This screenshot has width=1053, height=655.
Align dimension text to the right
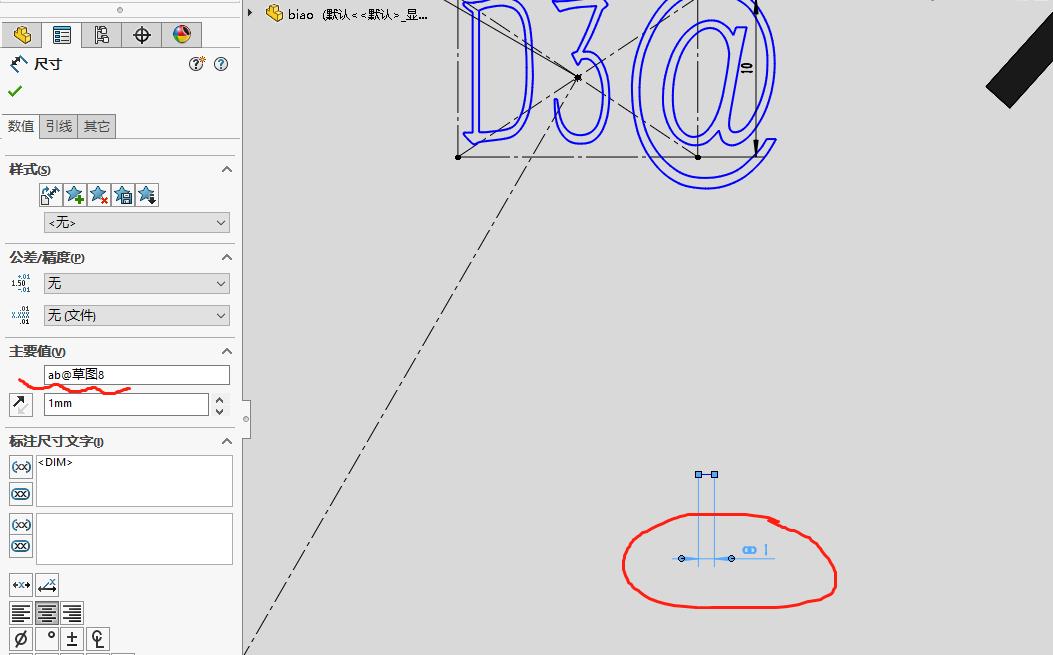tap(72, 612)
